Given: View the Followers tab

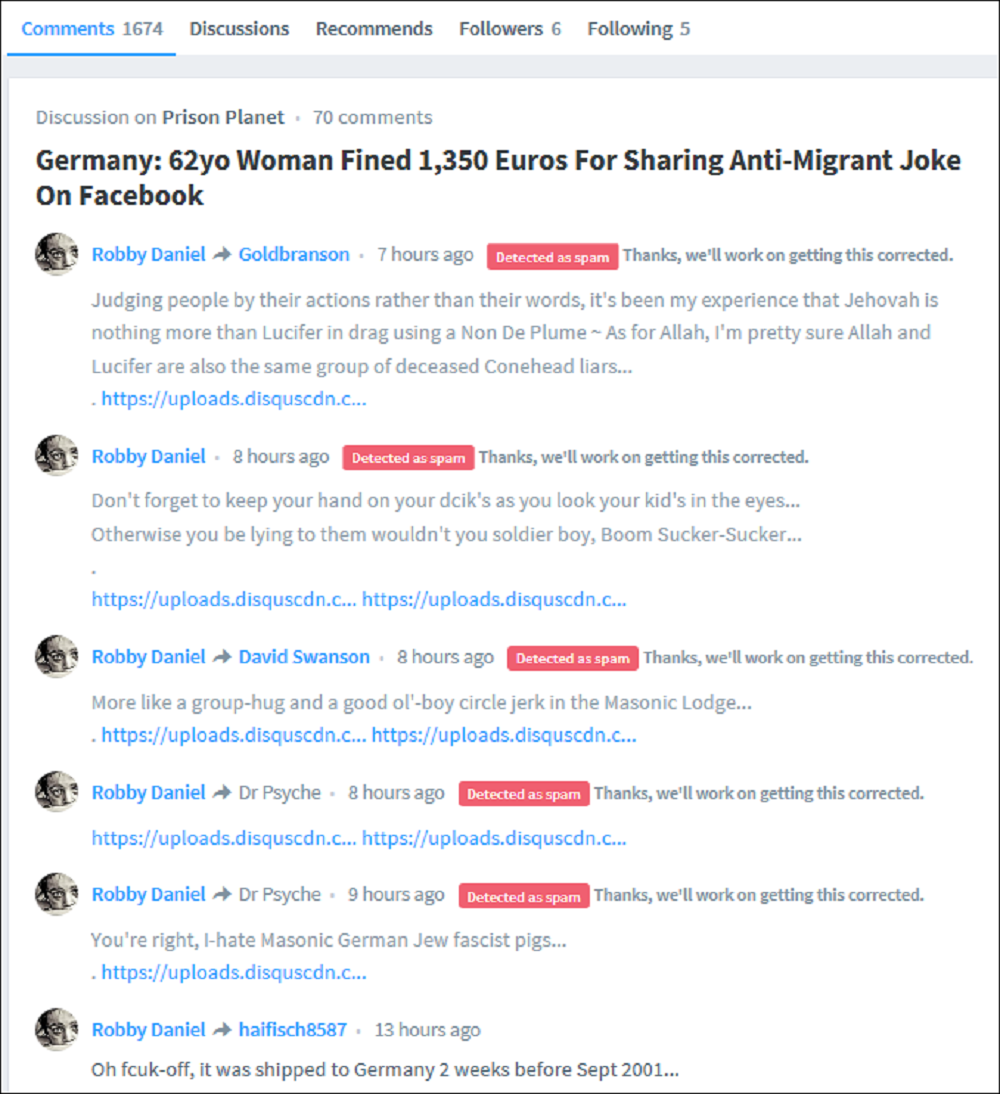Looking at the screenshot, I should click(509, 29).
